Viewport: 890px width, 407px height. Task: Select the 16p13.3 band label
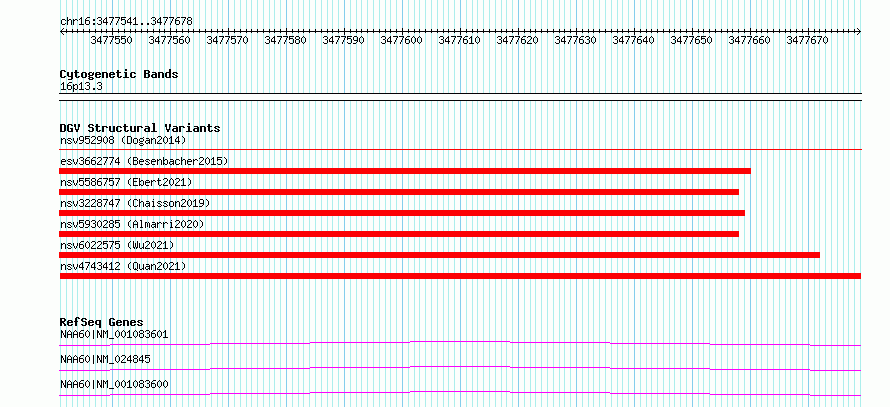pyautogui.click(x=81, y=87)
